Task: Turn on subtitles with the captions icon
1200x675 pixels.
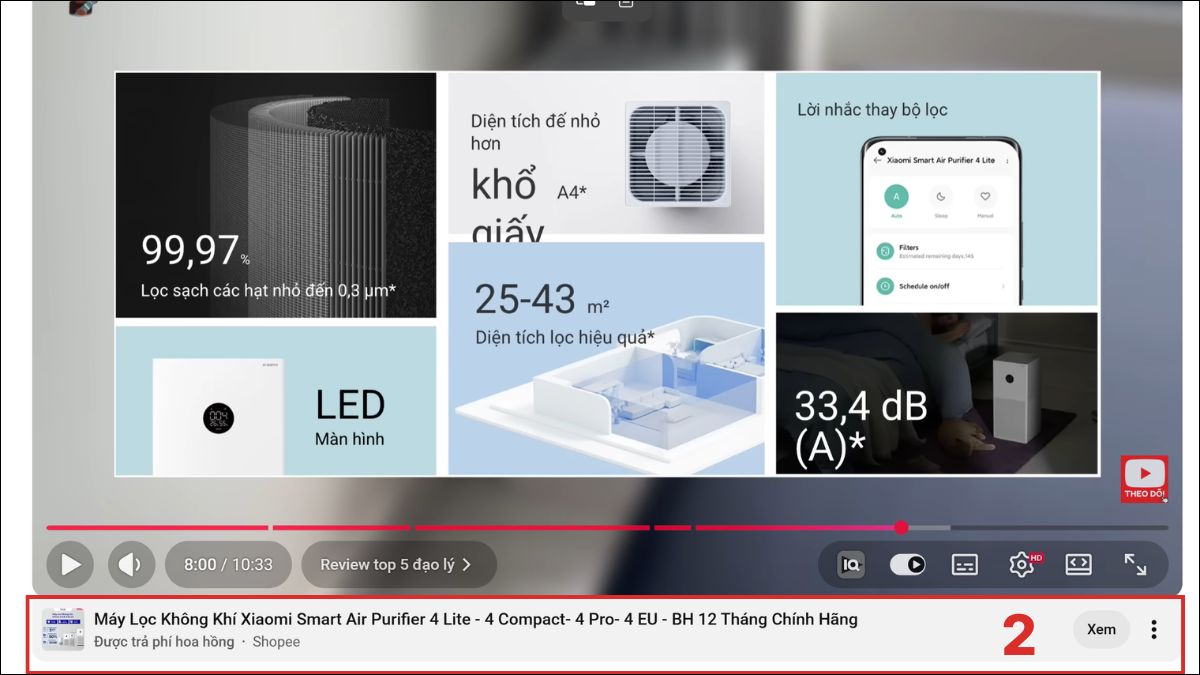Action: (x=965, y=565)
